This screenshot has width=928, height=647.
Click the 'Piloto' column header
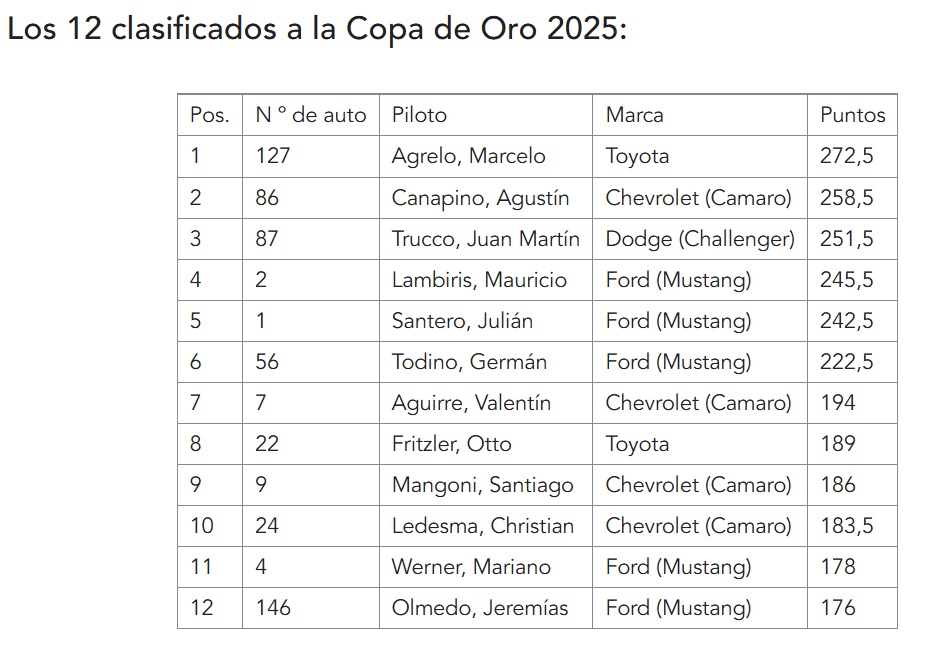(x=486, y=115)
